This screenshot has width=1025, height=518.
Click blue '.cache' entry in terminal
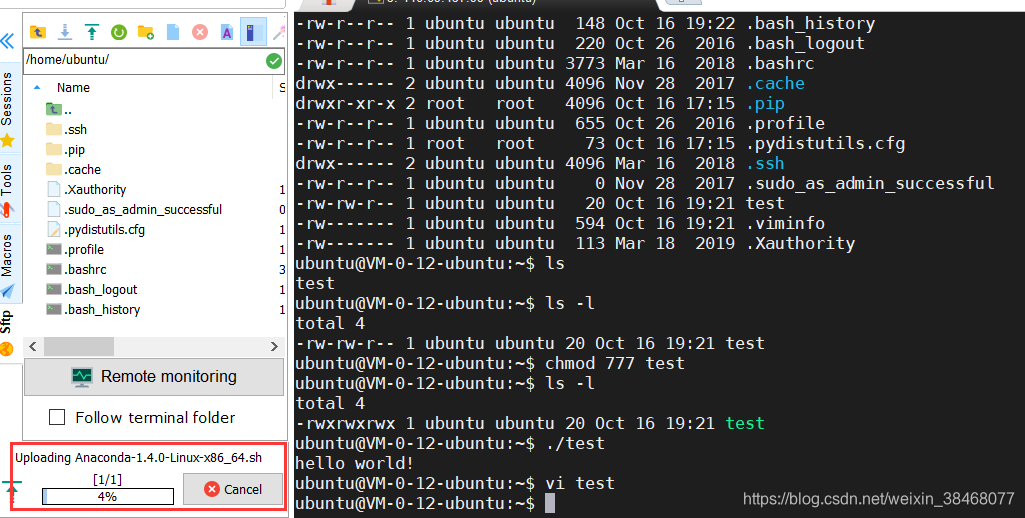(x=775, y=83)
